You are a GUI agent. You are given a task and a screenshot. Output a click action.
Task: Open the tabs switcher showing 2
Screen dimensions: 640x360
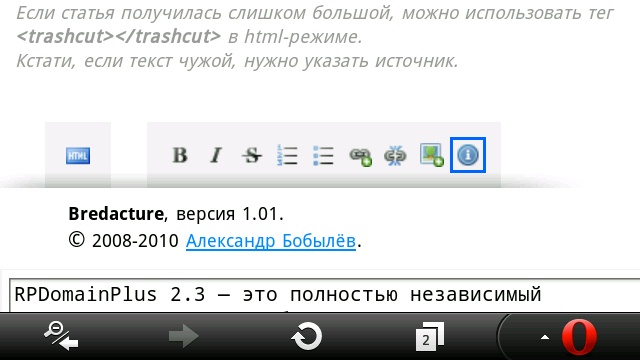pos(429,336)
